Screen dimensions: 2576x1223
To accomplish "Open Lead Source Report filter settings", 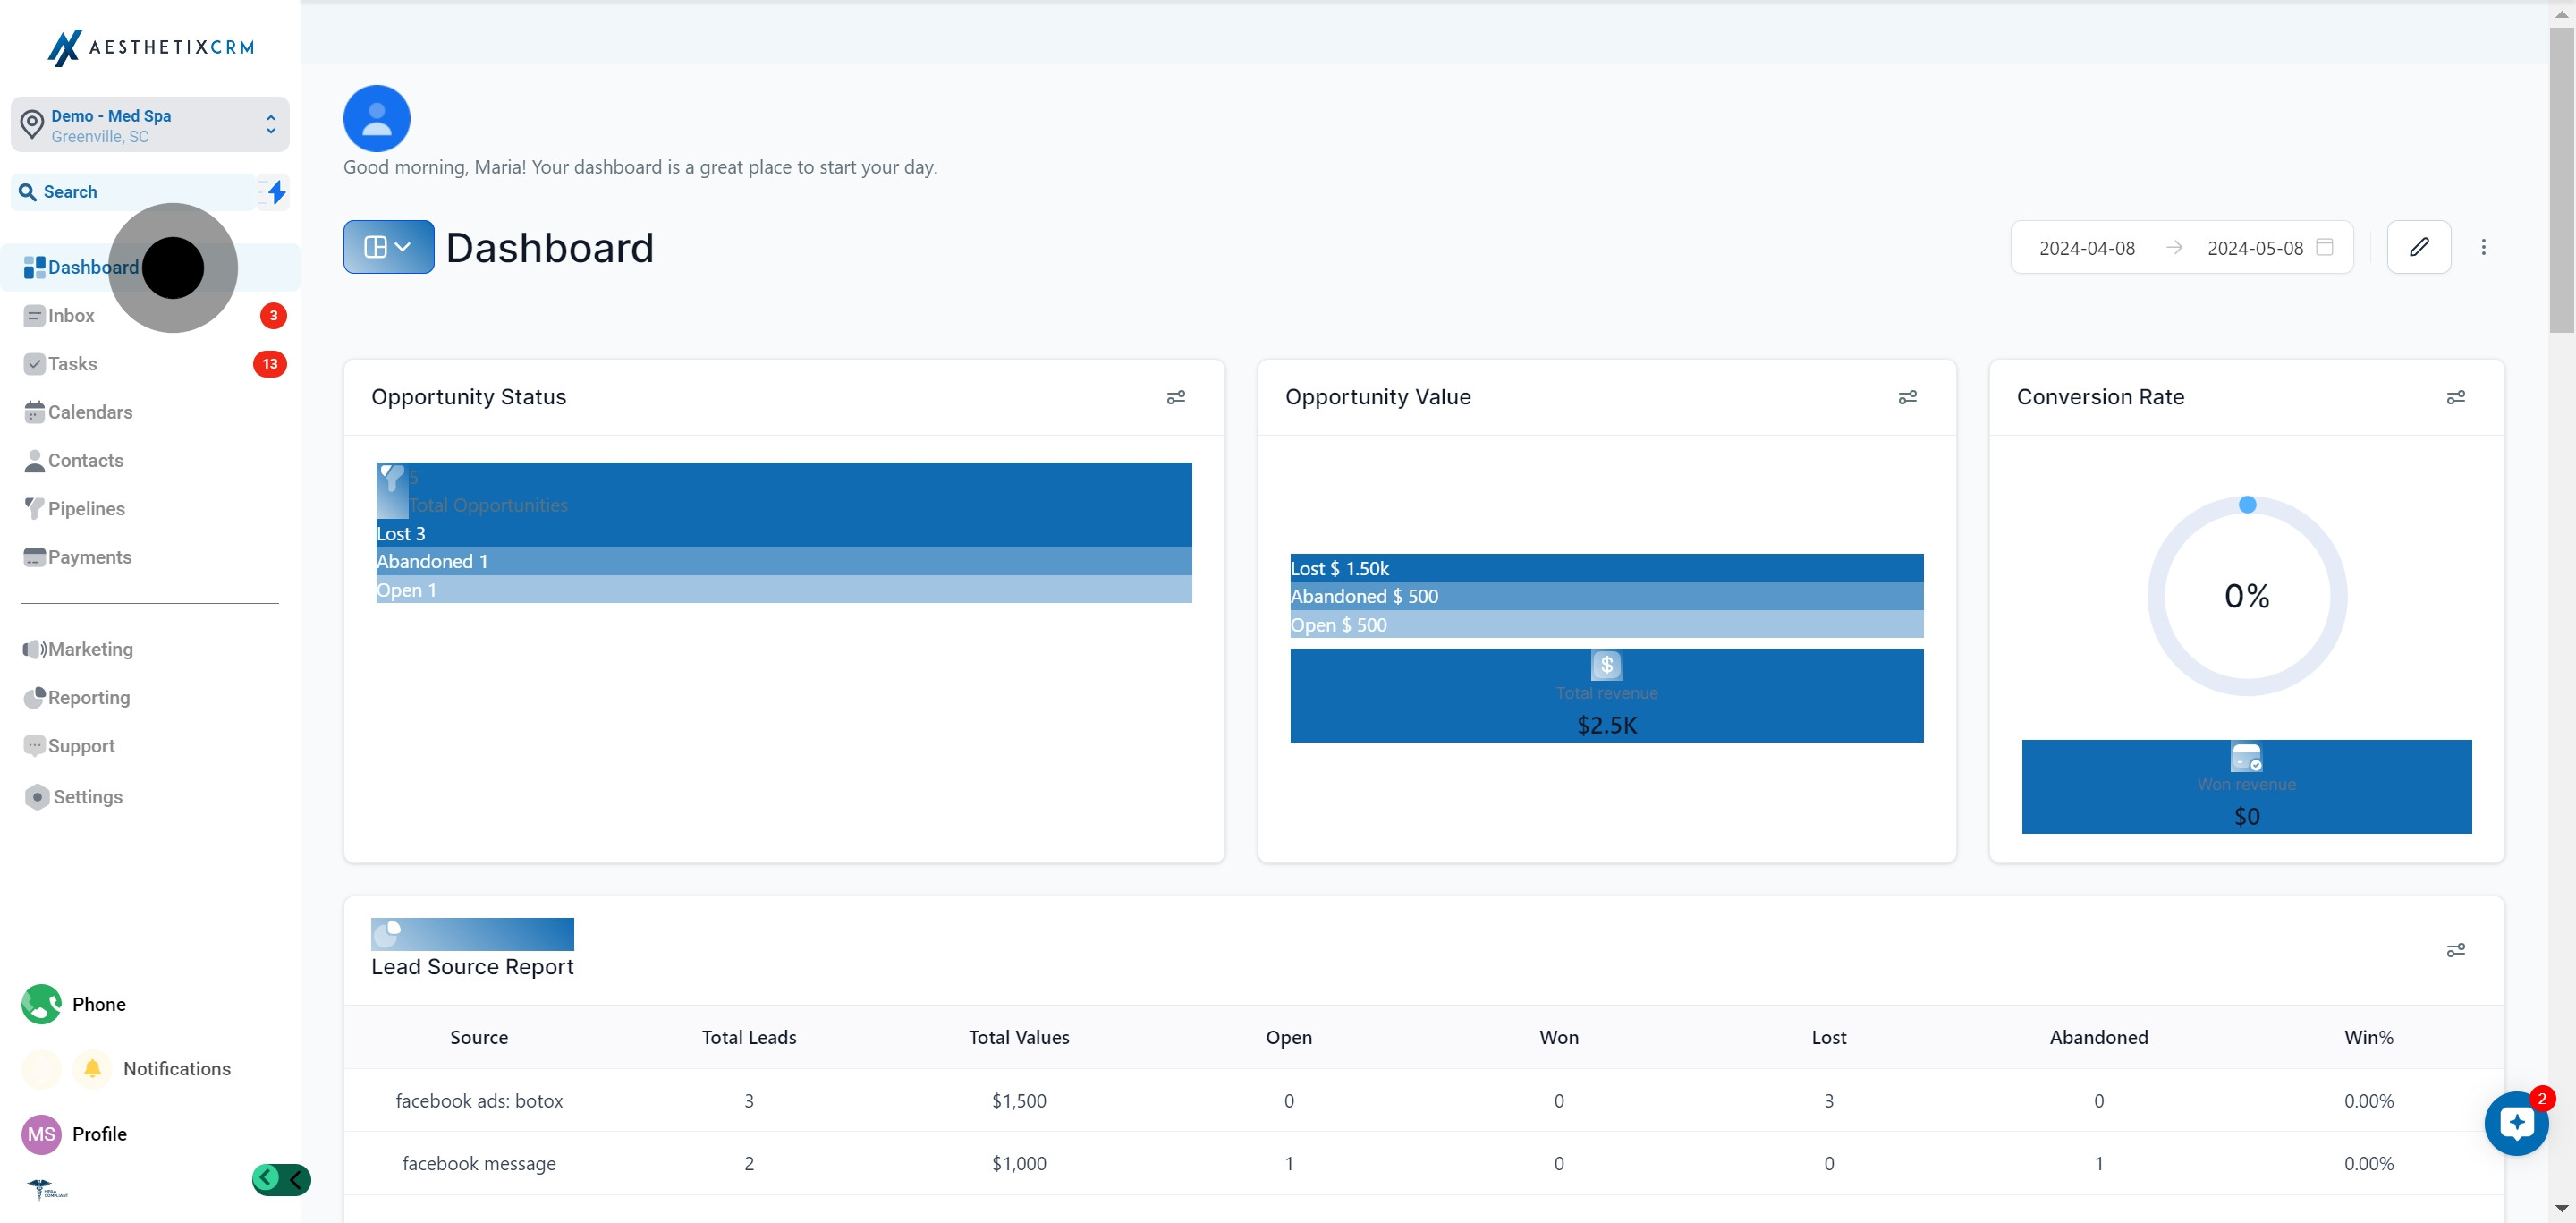I will [2455, 950].
